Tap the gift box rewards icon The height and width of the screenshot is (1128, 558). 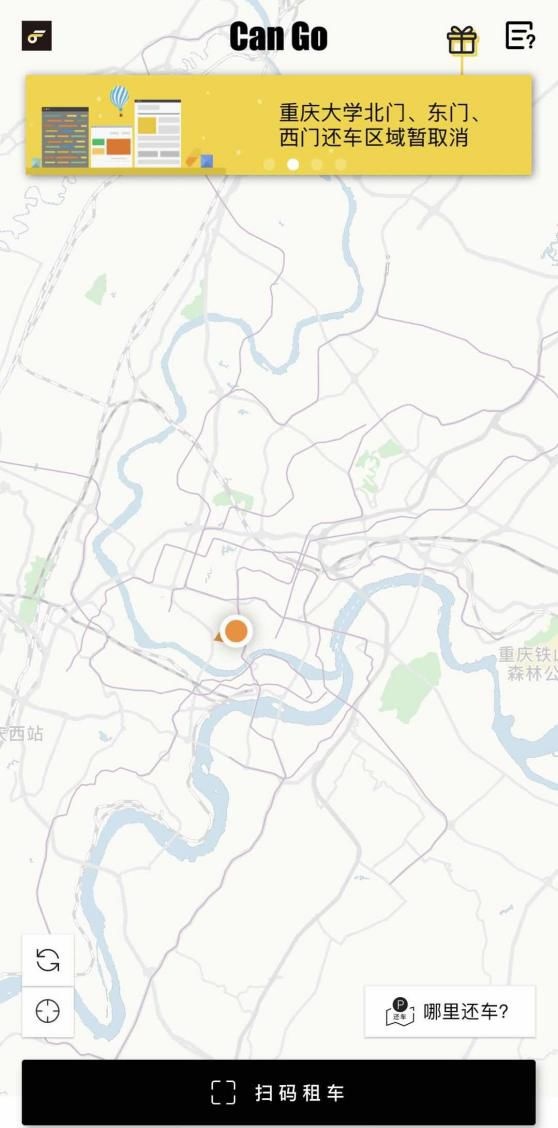tap(462, 40)
